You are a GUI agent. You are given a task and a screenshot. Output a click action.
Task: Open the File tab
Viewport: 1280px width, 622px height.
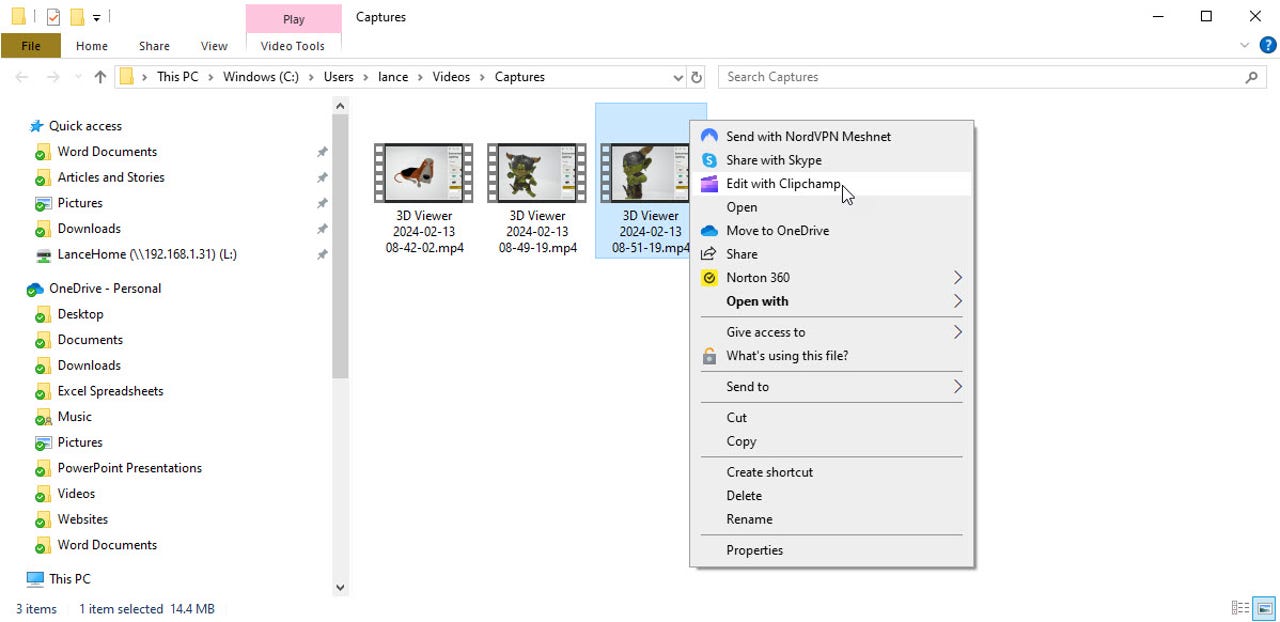click(x=31, y=46)
